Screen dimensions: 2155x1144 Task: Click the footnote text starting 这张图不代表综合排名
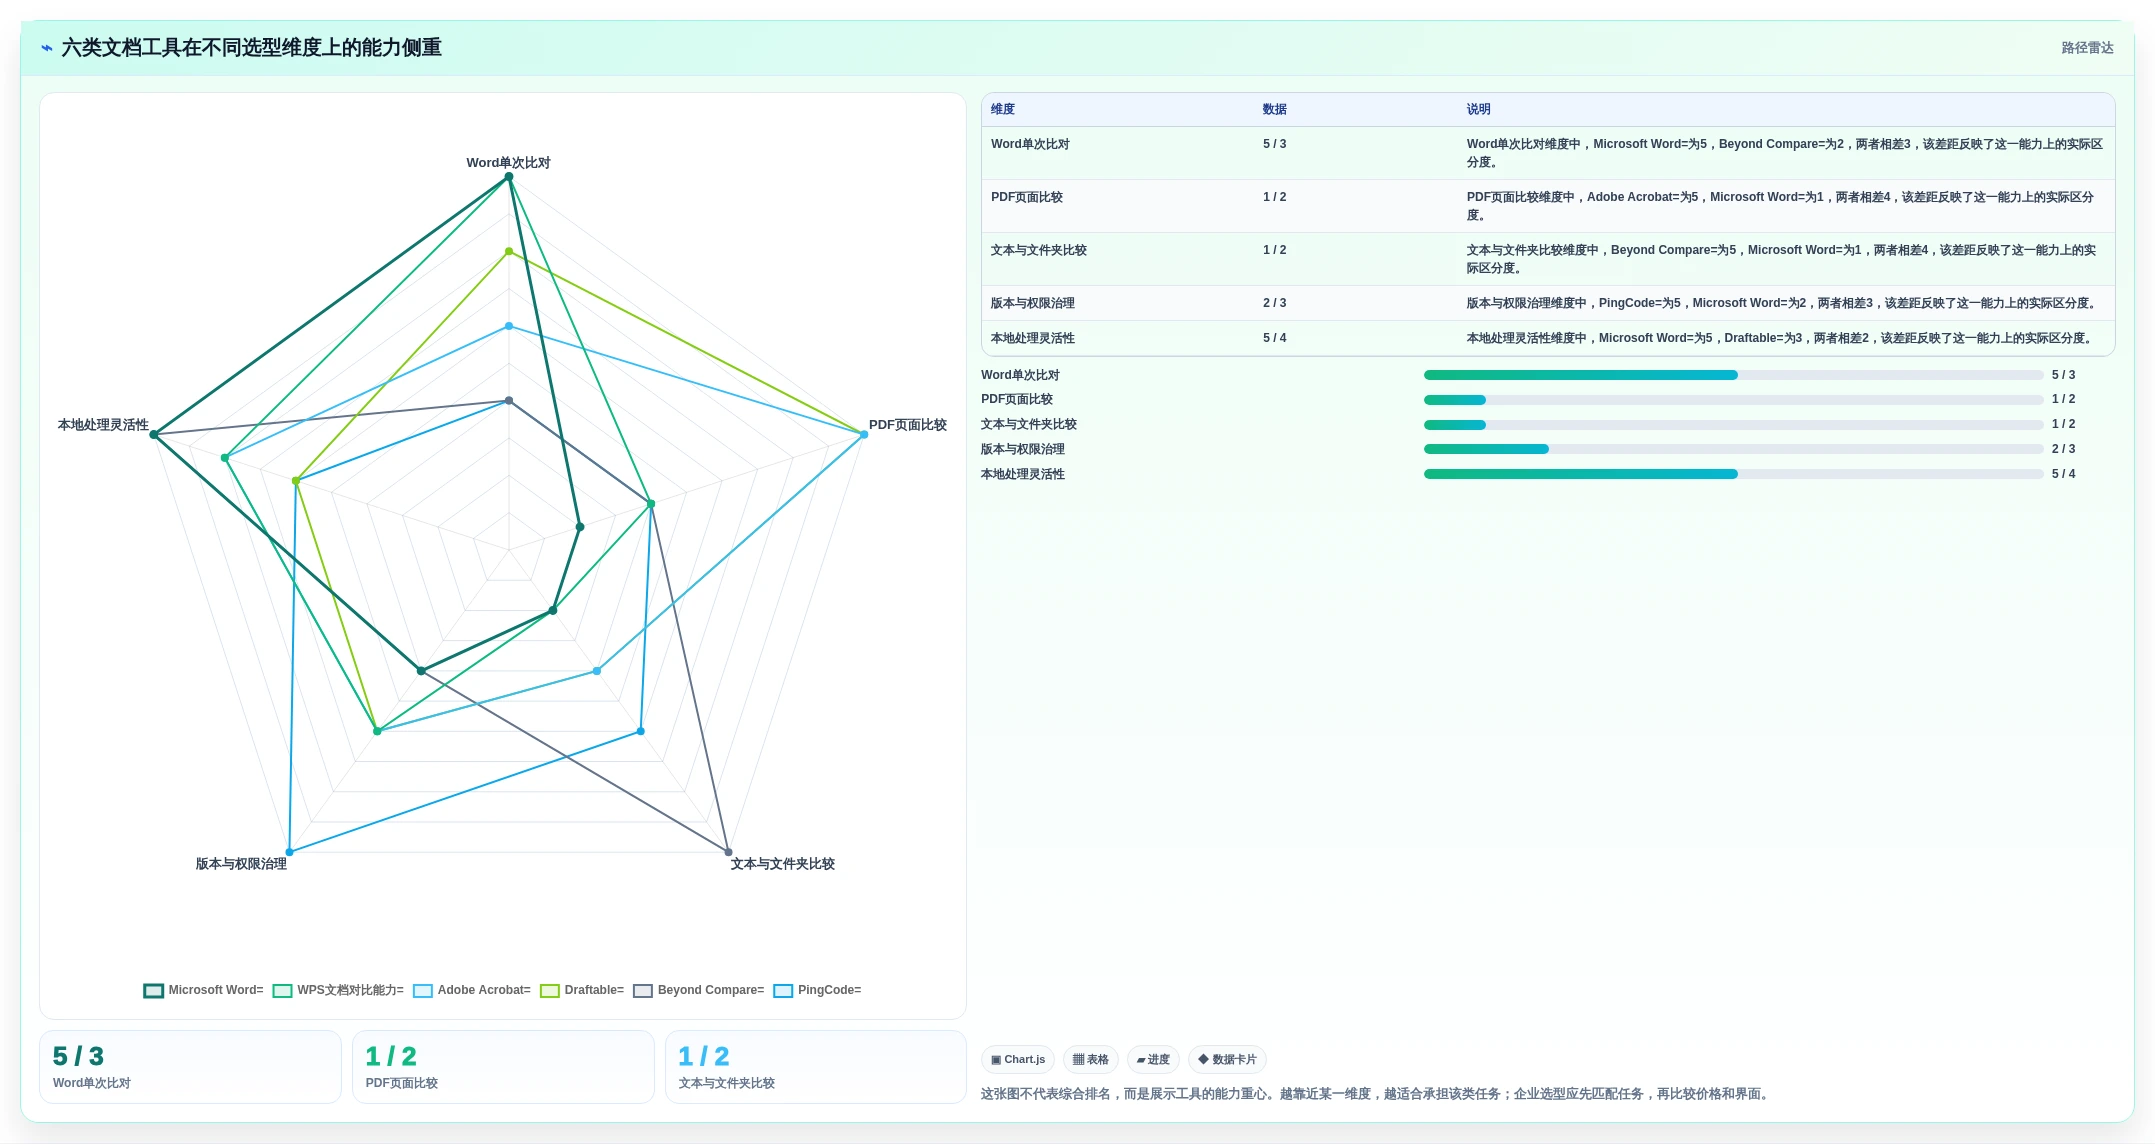[1377, 1094]
